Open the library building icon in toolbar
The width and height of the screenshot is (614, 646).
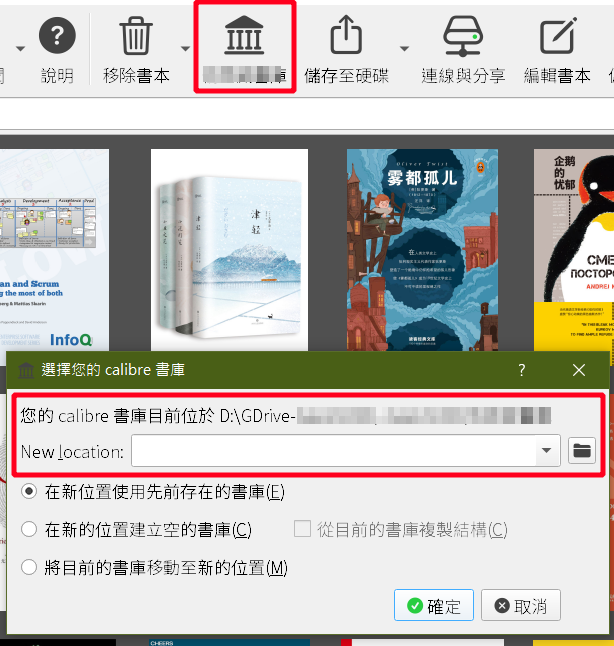[x=244, y=38]
